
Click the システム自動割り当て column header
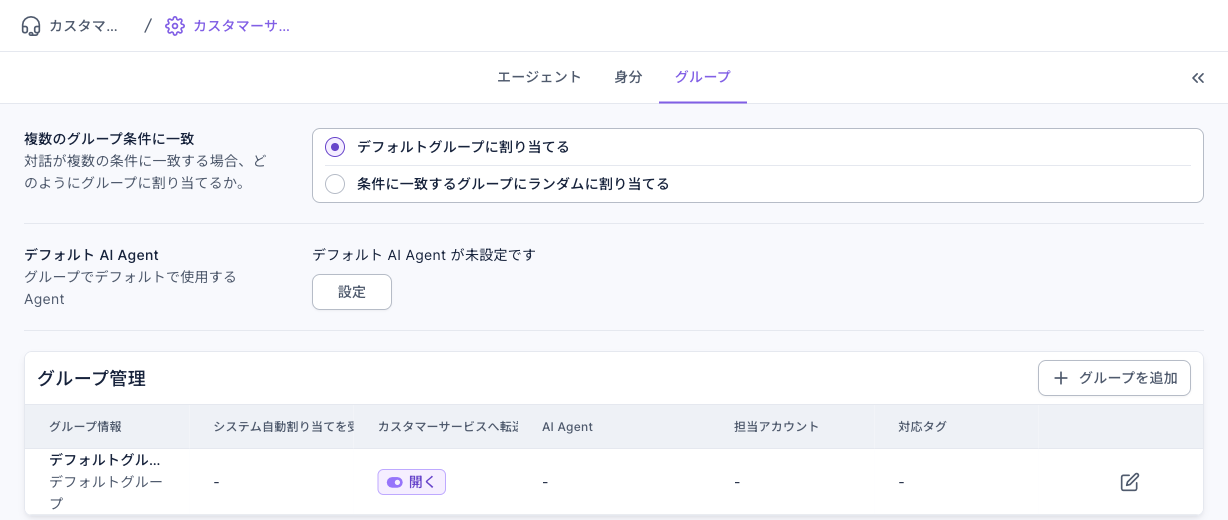[284, 427]
